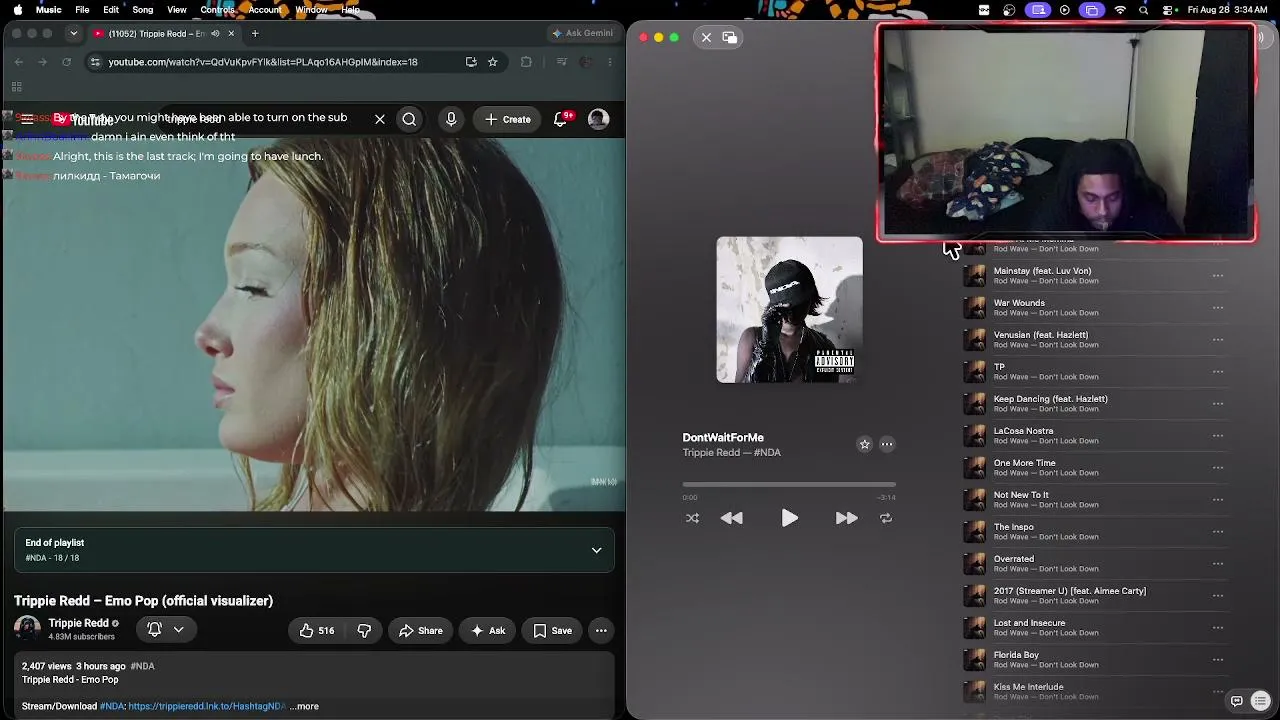Select Not New To It track
The height and width of the screenshot is (720, 1280).
click(1095, 500)
